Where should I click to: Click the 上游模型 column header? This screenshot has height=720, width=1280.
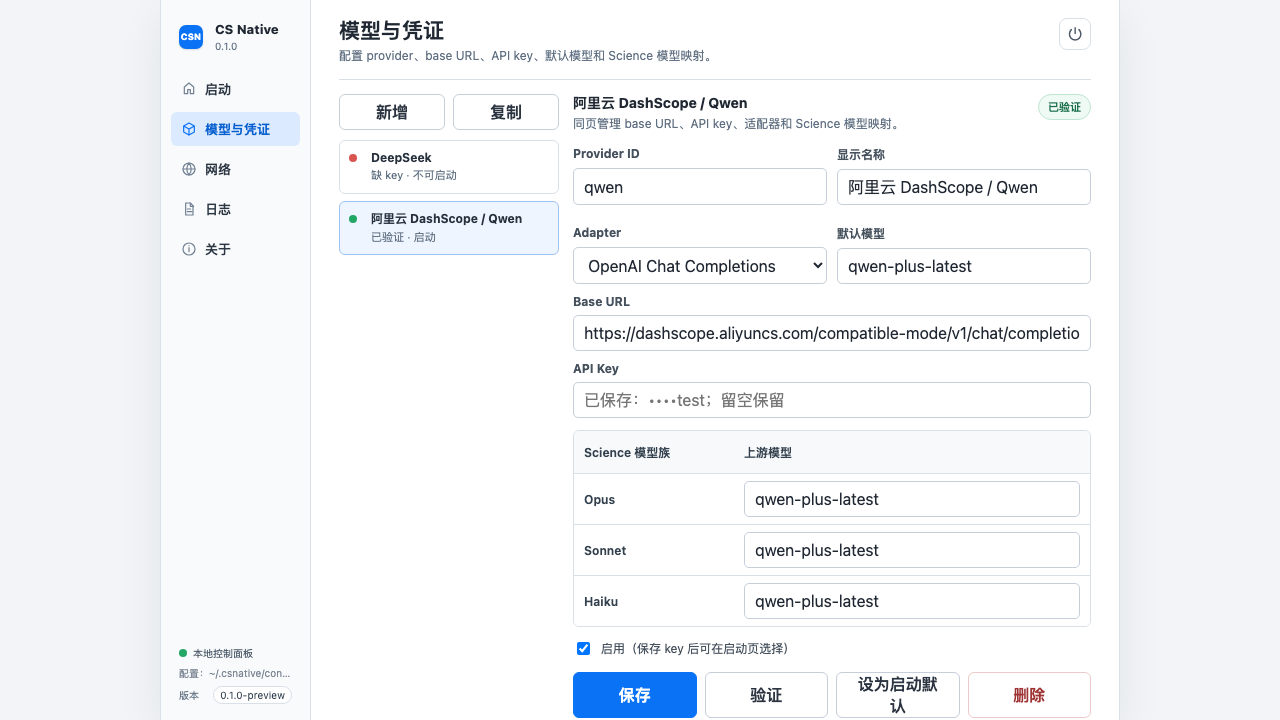(x=768, y=453)
